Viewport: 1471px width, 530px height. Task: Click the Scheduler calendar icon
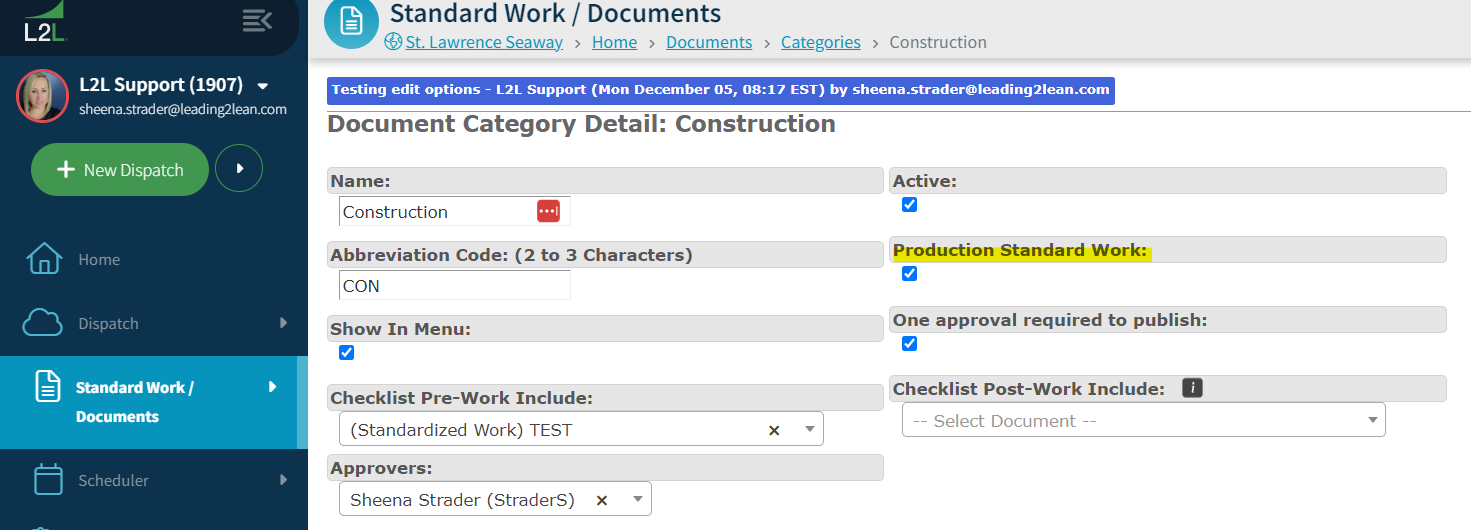click(x=48, y=479)
